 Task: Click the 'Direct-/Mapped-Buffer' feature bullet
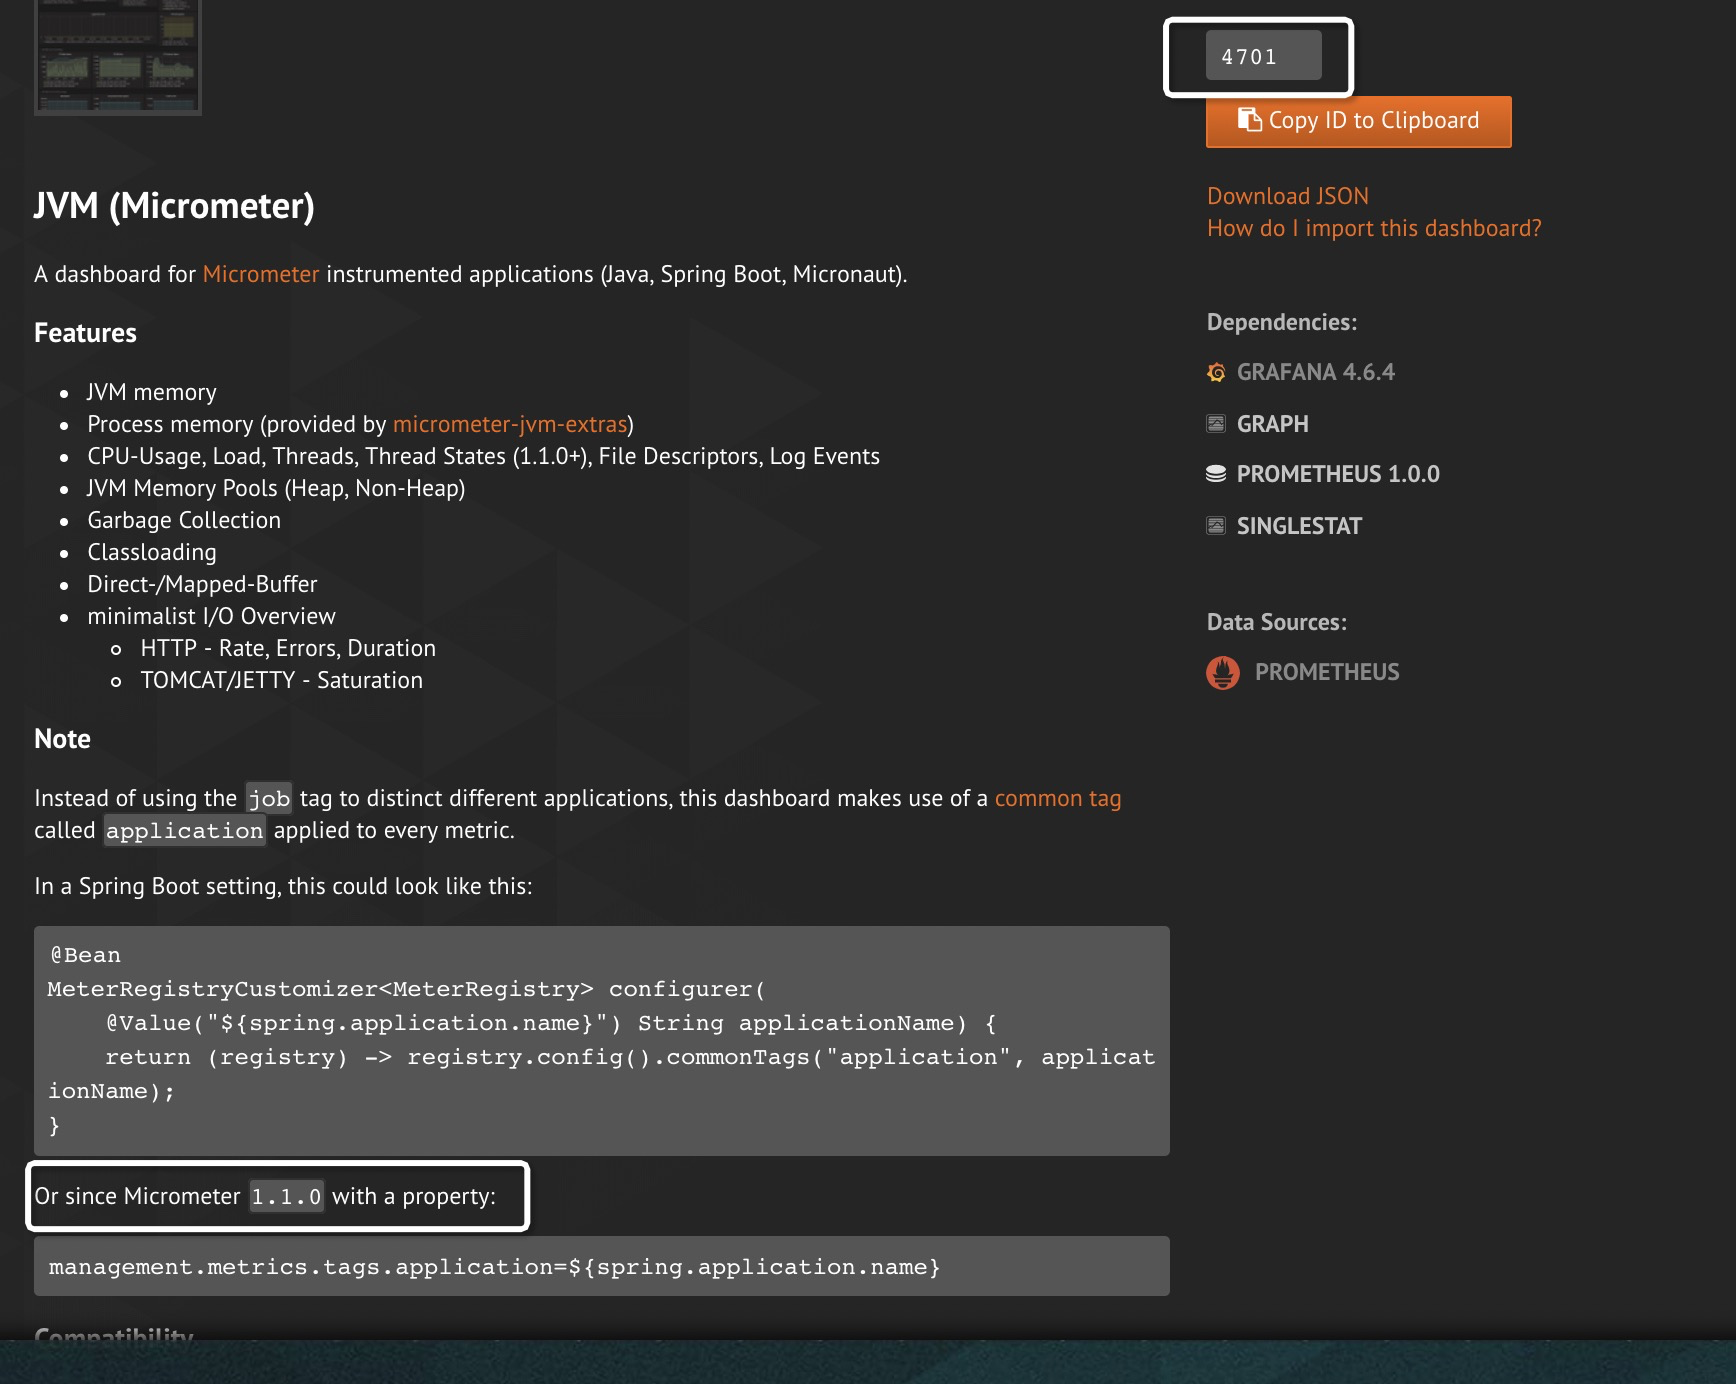[x=202, y=584]
